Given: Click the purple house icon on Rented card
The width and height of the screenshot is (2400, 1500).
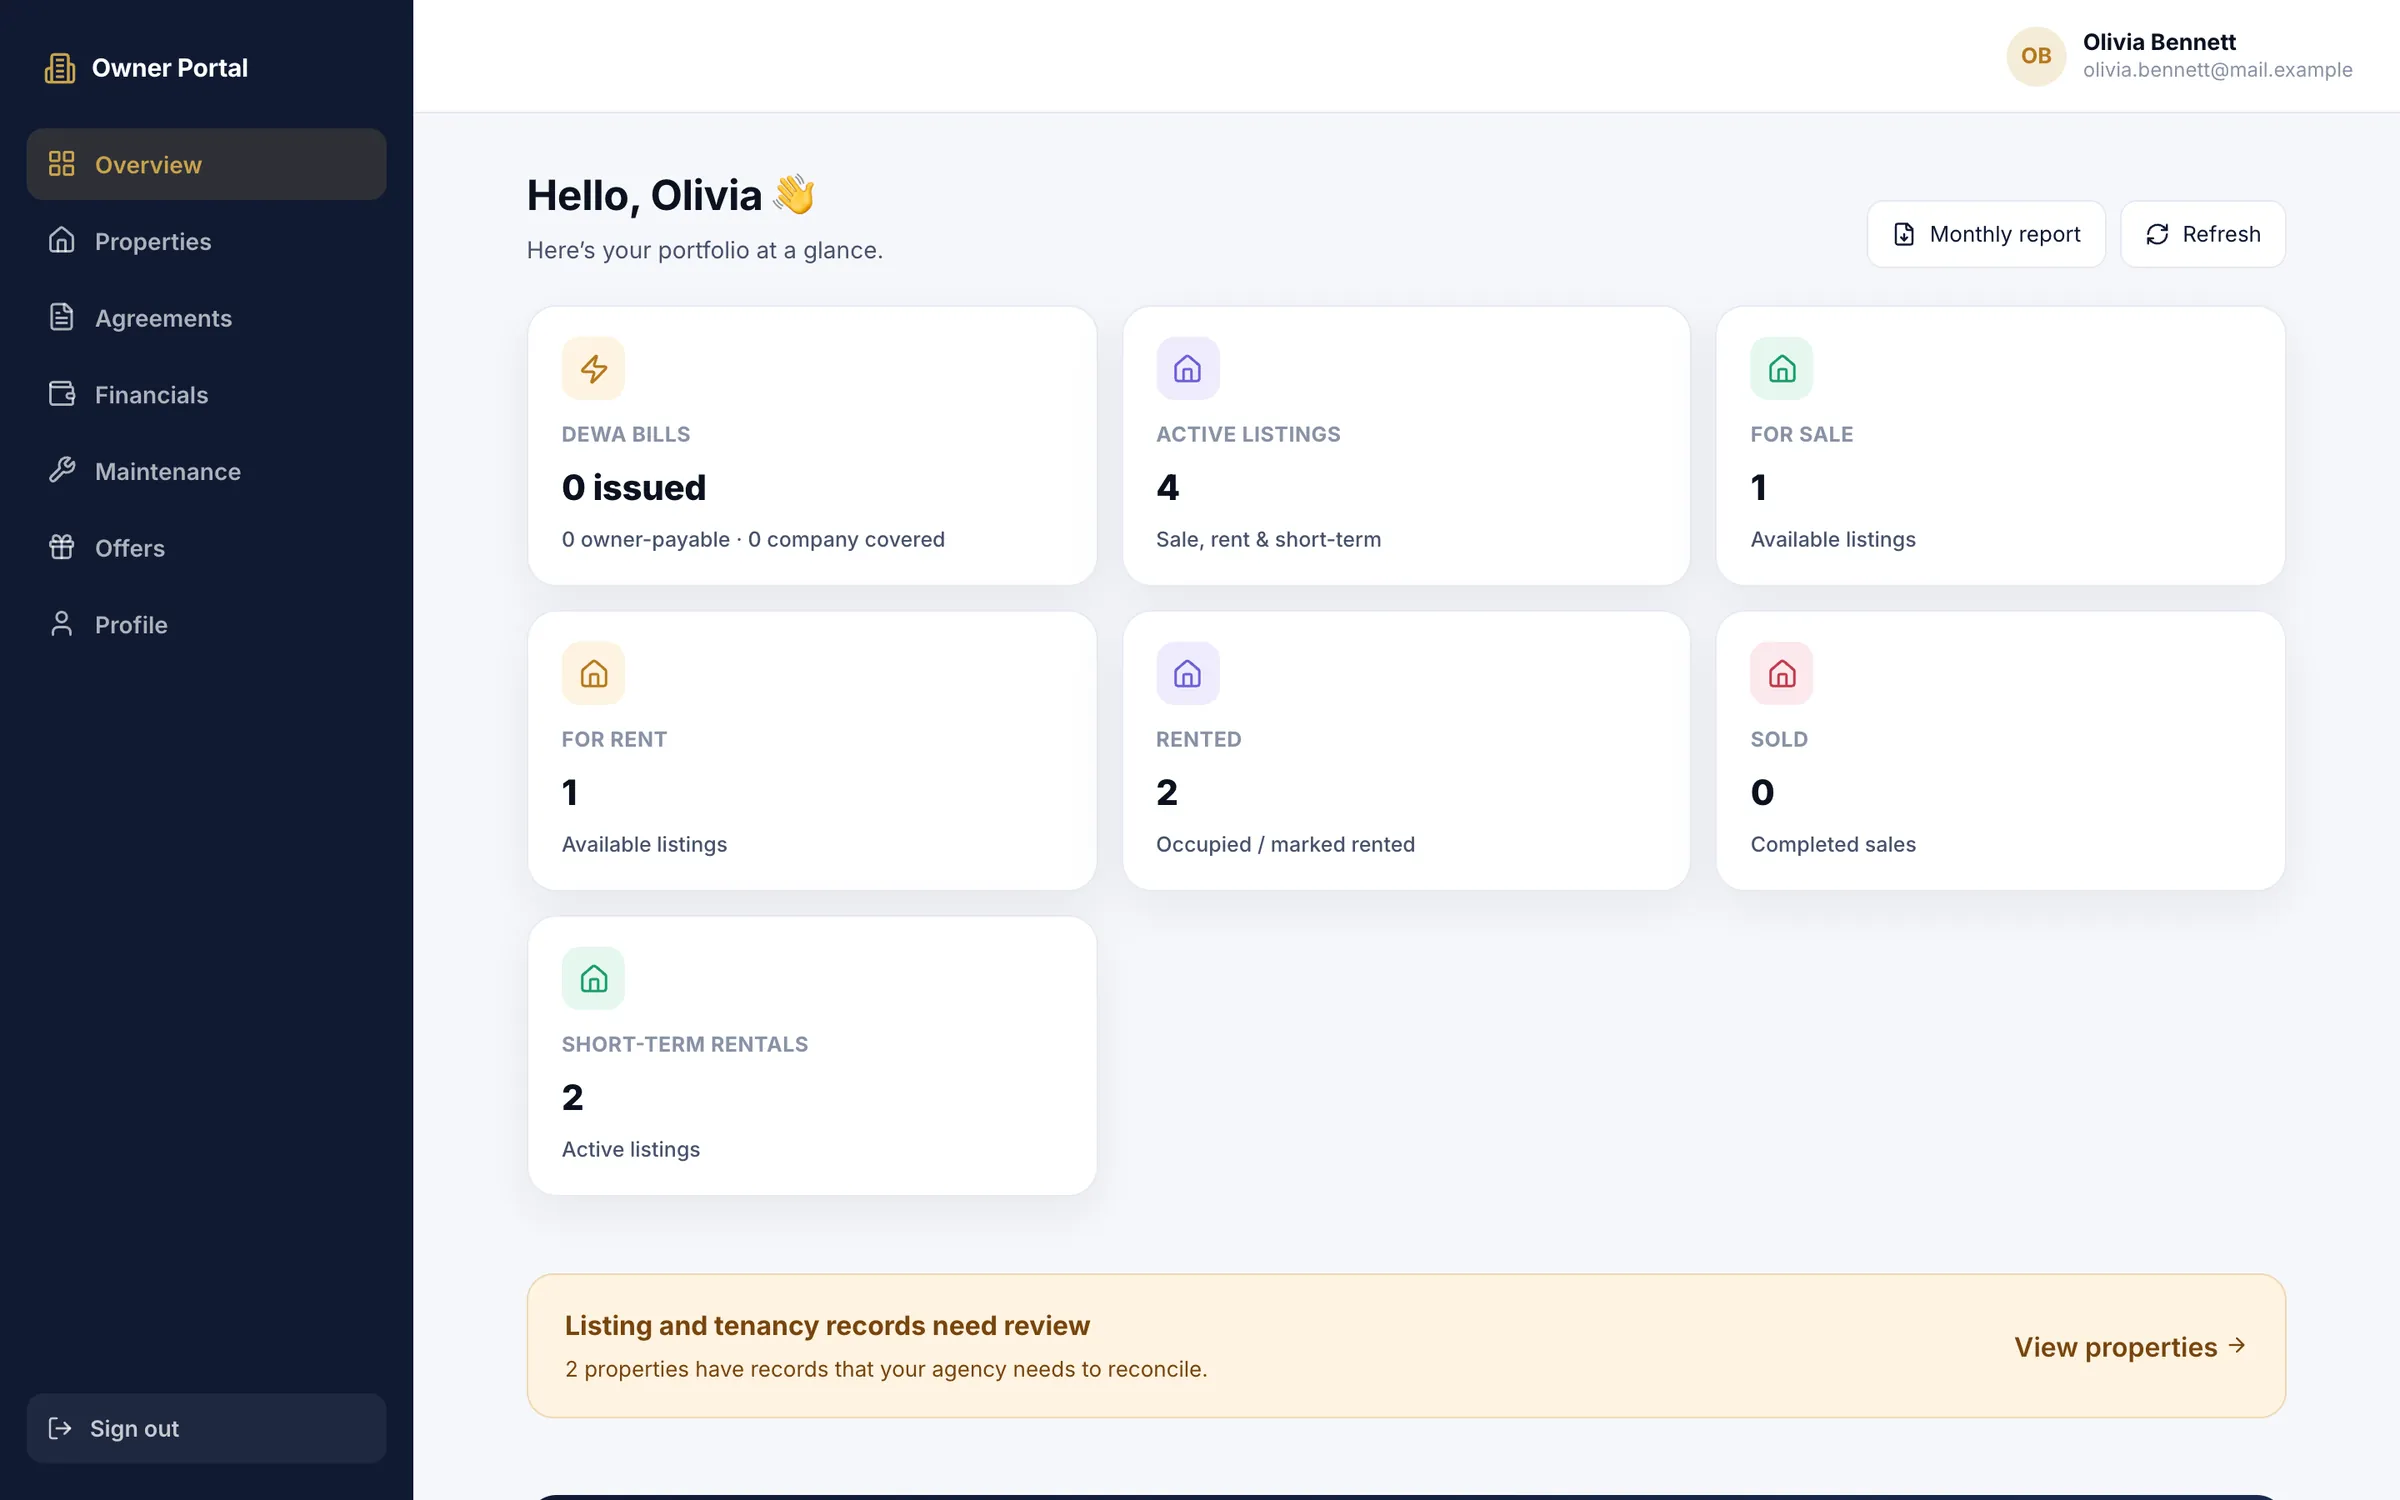Looking at the screenshot, I should tap(1187, 673).
